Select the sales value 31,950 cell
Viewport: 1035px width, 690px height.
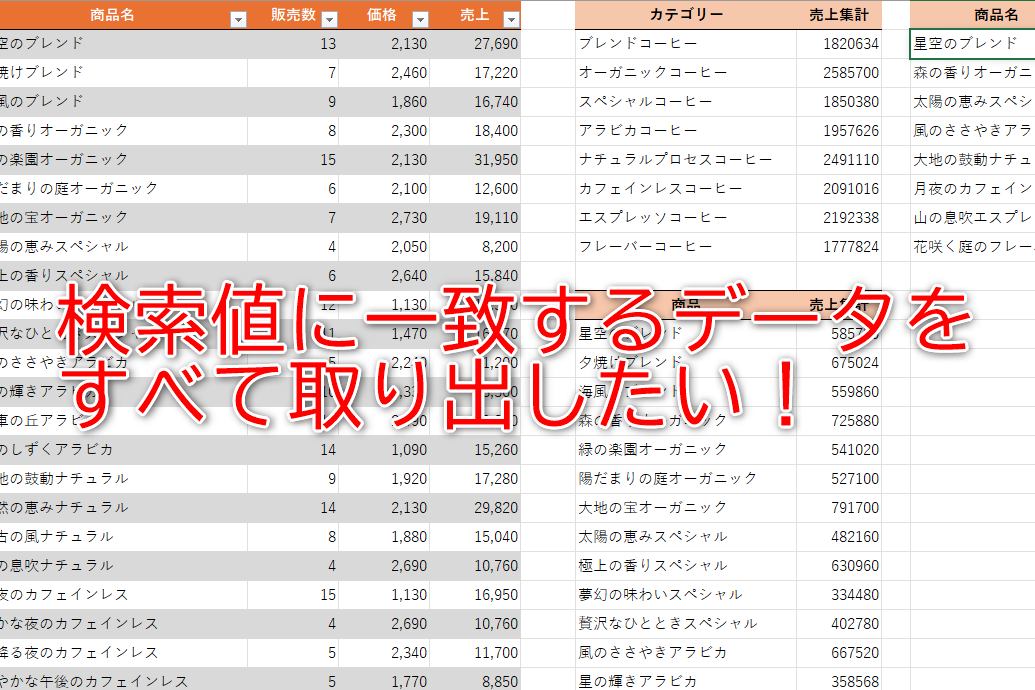[475, 160]
